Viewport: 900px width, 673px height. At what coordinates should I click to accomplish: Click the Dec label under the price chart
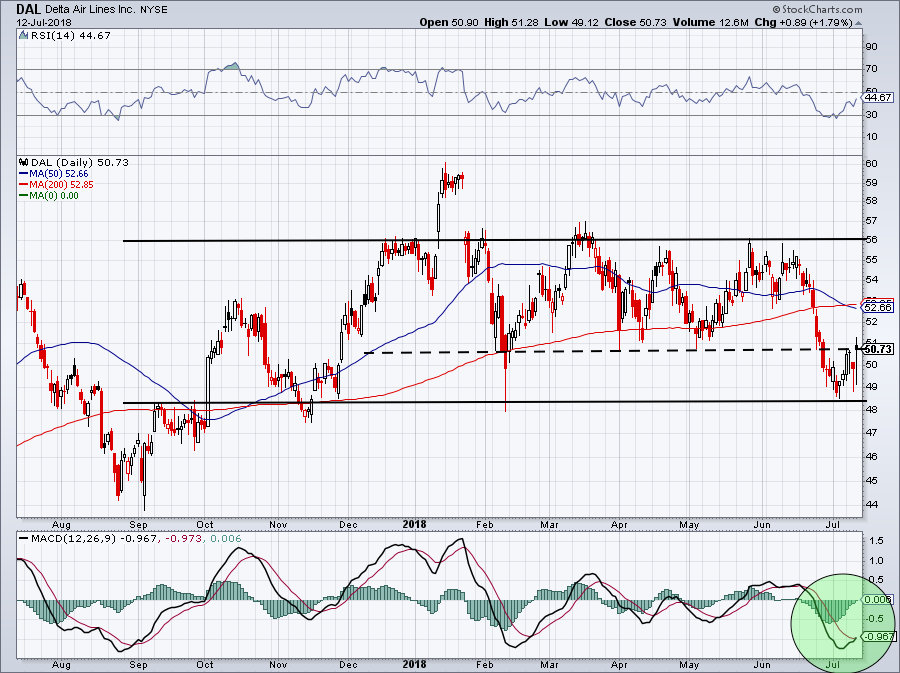348,524
